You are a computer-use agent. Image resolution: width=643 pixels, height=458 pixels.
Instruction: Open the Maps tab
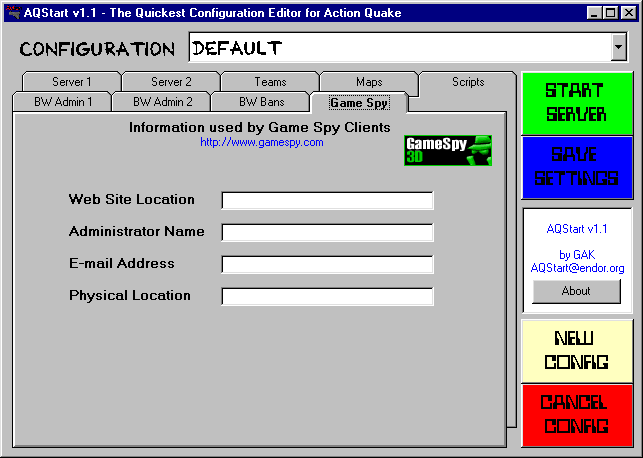point(369,82)
